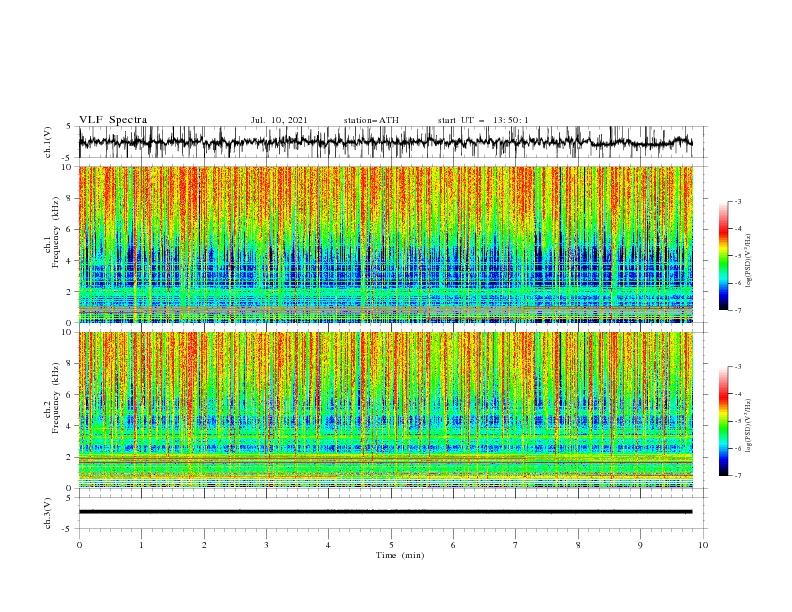
Task: Click the '4' kHz tick on ch.2 spectrogram
Action: pyautogui.click(x=71, y=426)
